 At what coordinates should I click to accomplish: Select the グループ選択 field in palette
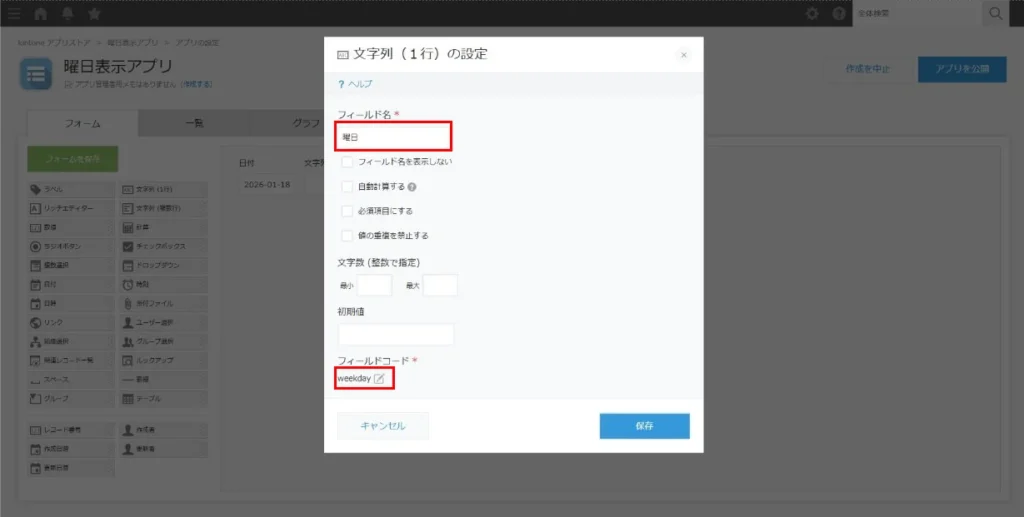(164, 341)
